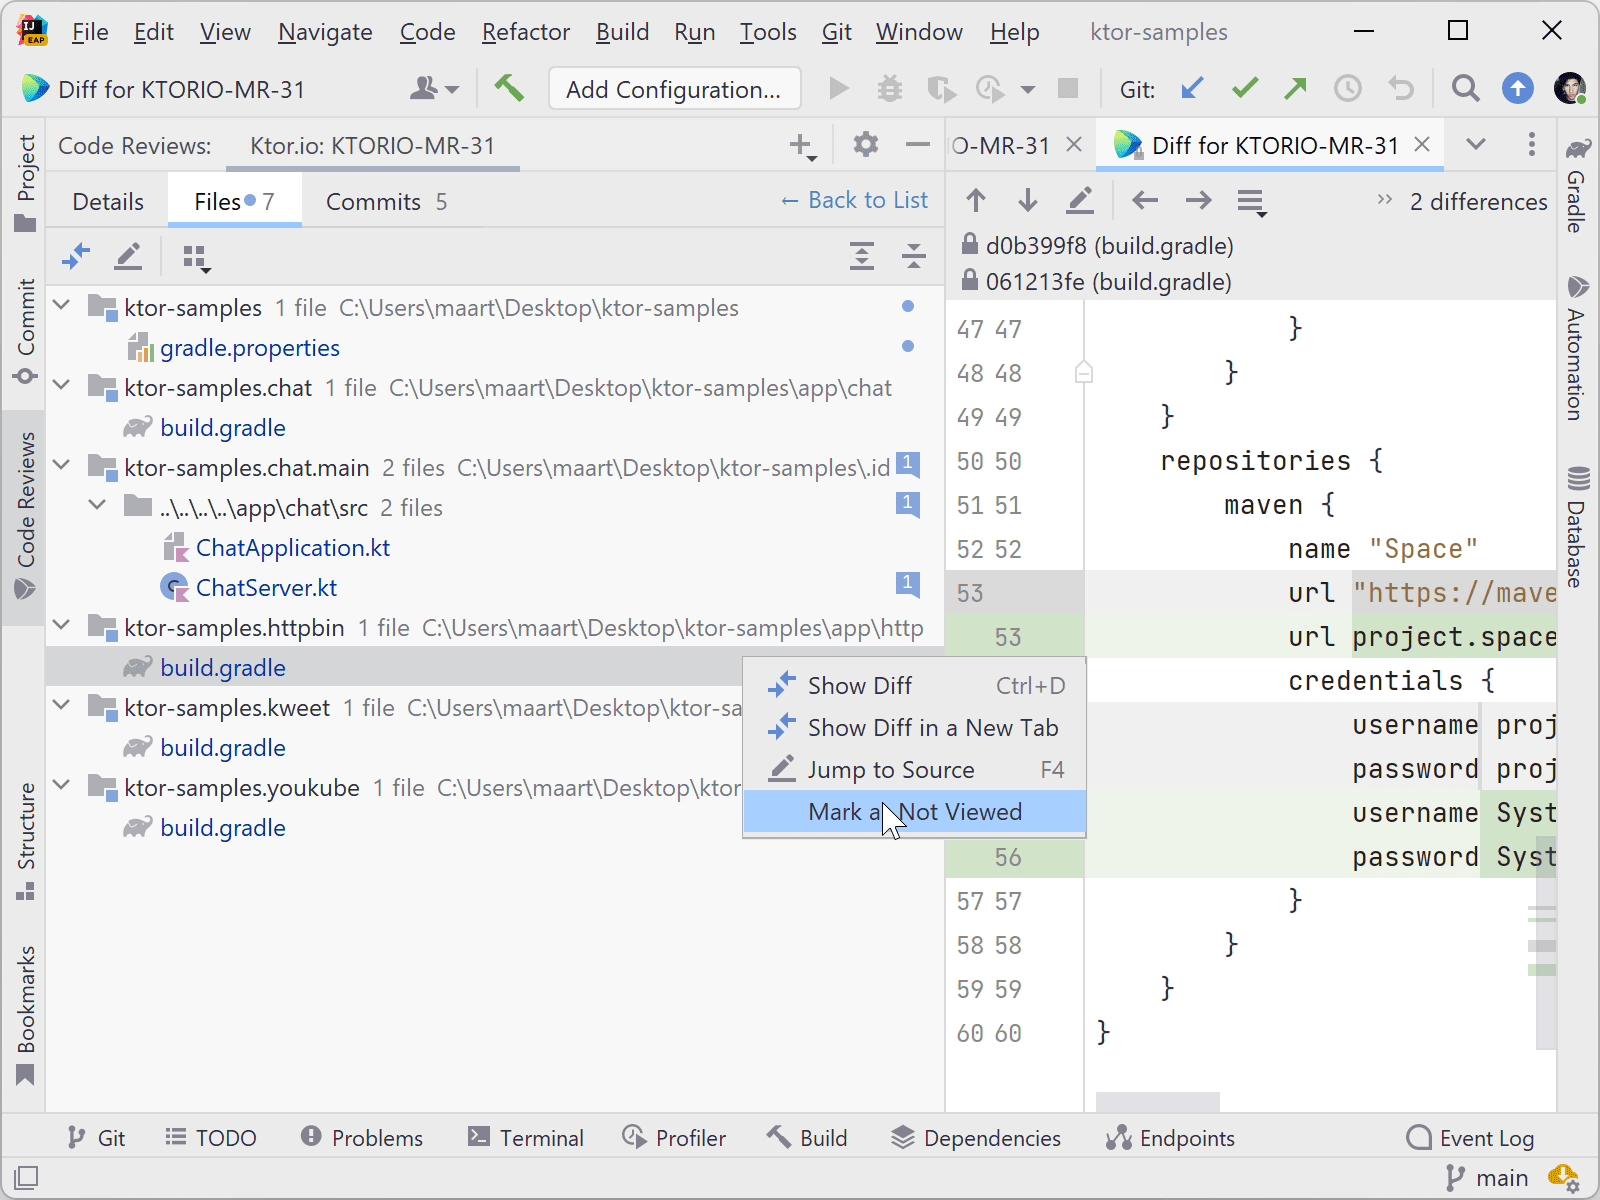Toggle the Bookmarks tool window

(25, 1015)
